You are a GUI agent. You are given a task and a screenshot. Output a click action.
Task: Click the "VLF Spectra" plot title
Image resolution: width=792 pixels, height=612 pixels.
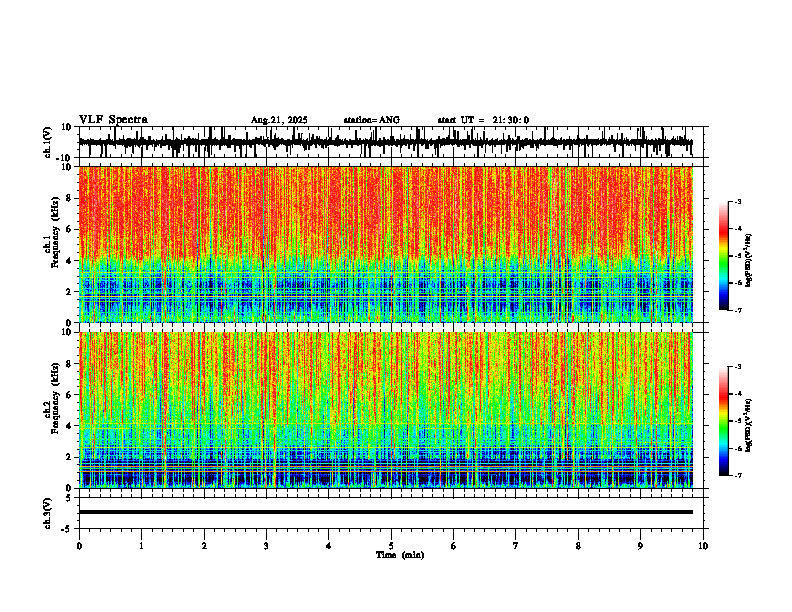tap(113, 120)
